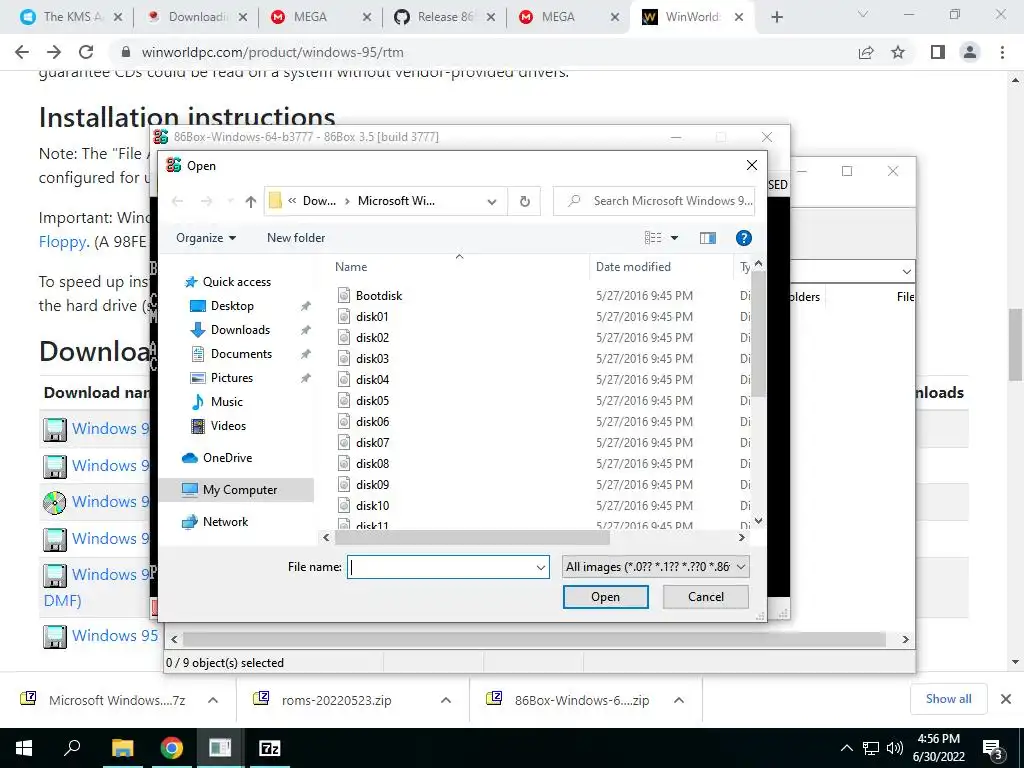The image size is (1024, 768).
Task: Refresh the folder listing
Action: (x=524, y=201)
